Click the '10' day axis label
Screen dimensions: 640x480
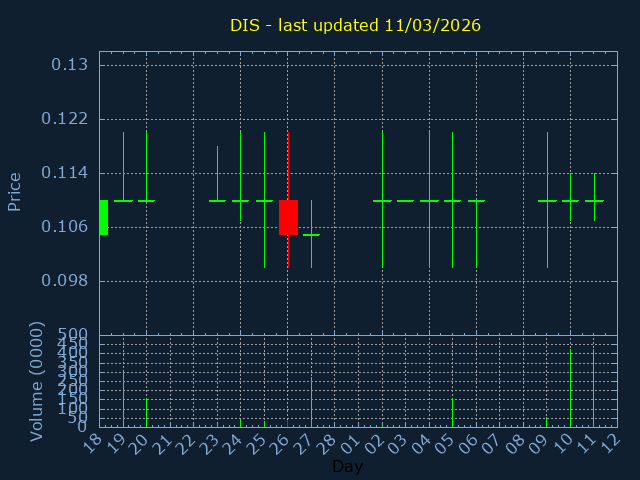pos(564,444)
